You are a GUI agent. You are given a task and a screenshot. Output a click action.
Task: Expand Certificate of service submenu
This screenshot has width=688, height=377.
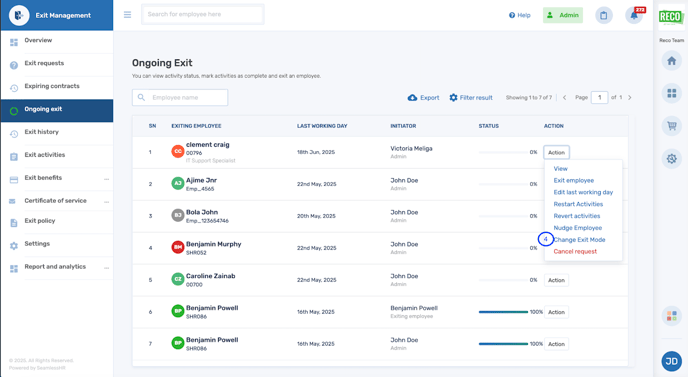pyautogui.click(x=106, y=202)
